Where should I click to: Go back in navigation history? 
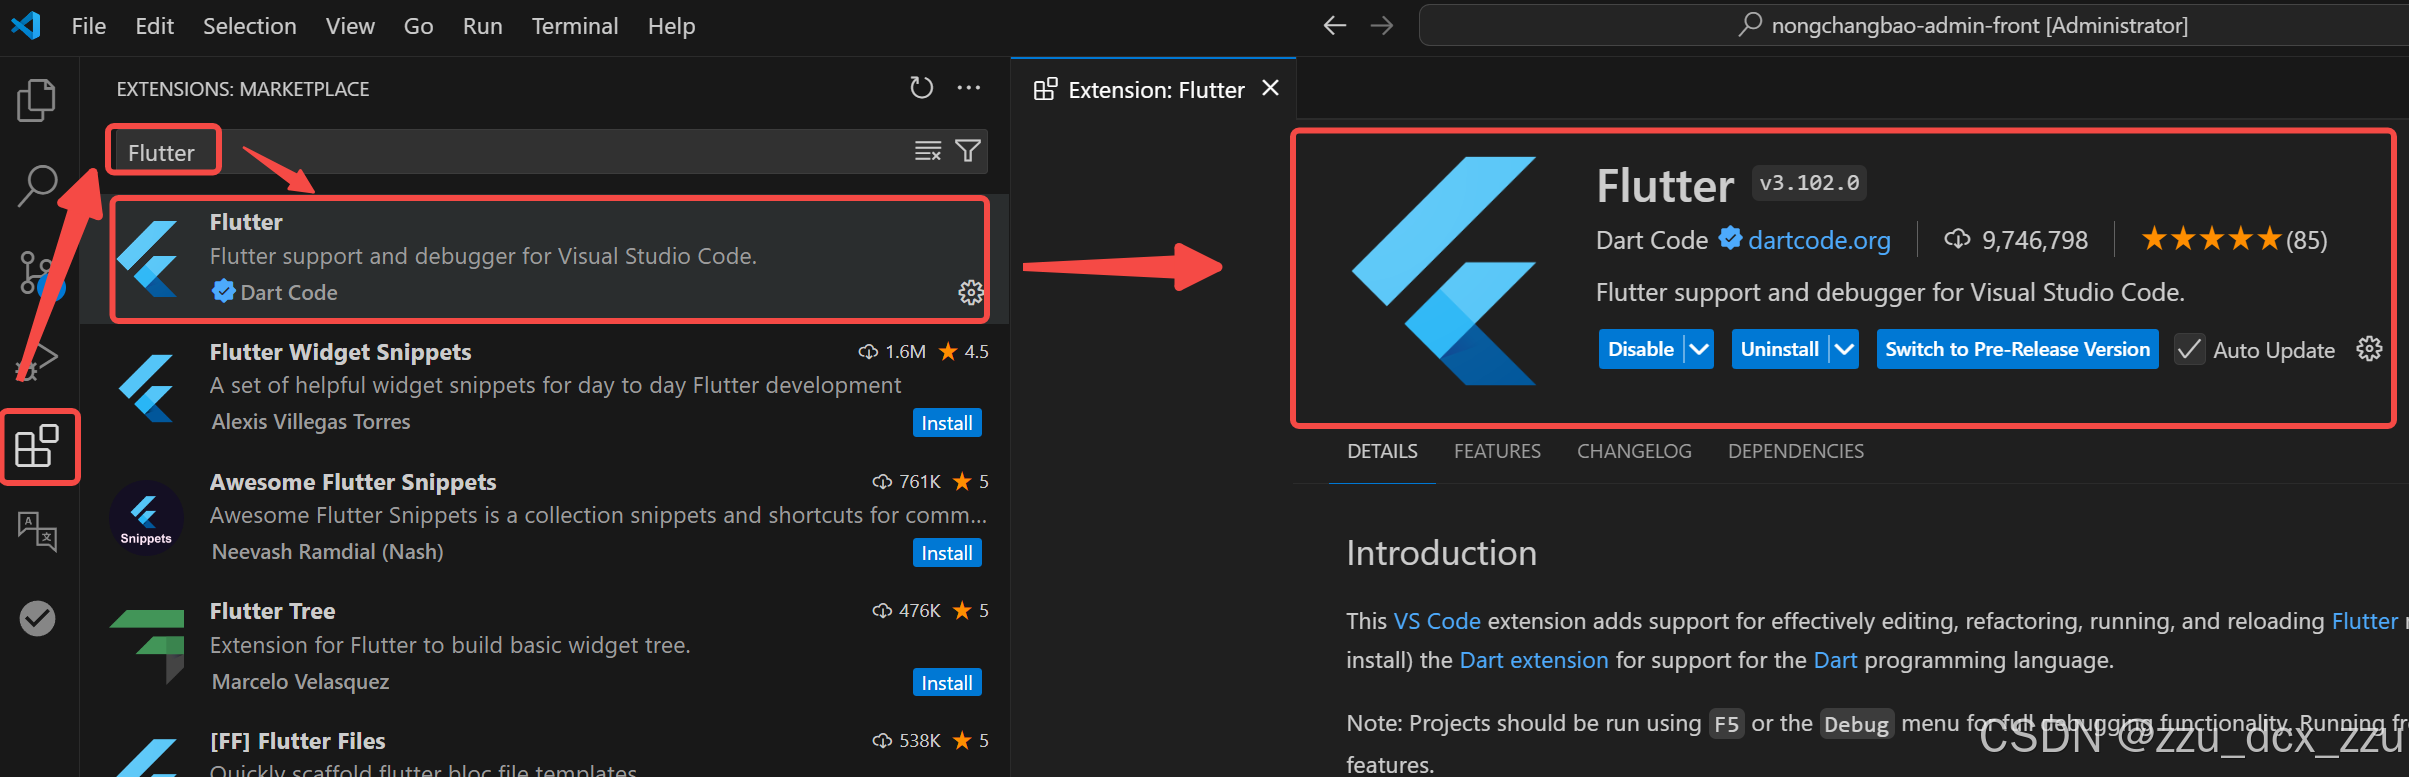[1335, 25]
